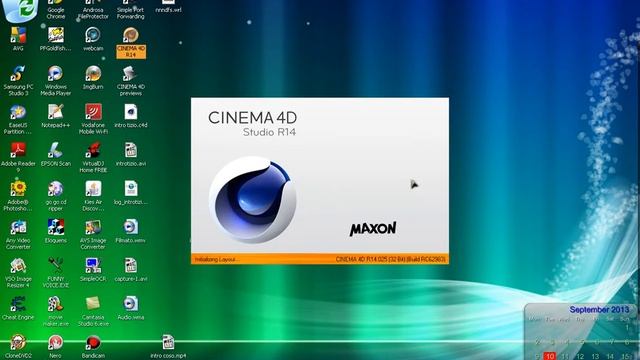Select the intro coso.mp4 file
Image resolution: width=640 pixels, height=360 pixels.
168,347
